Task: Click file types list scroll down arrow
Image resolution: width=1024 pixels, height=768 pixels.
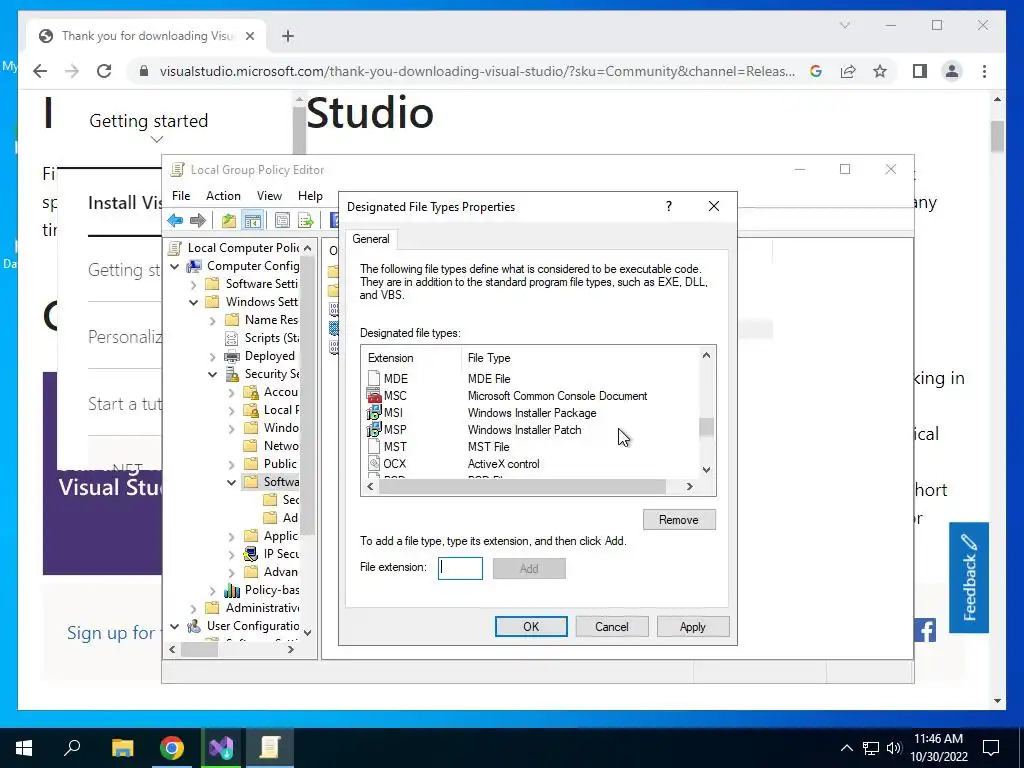Action: (707, 470)
